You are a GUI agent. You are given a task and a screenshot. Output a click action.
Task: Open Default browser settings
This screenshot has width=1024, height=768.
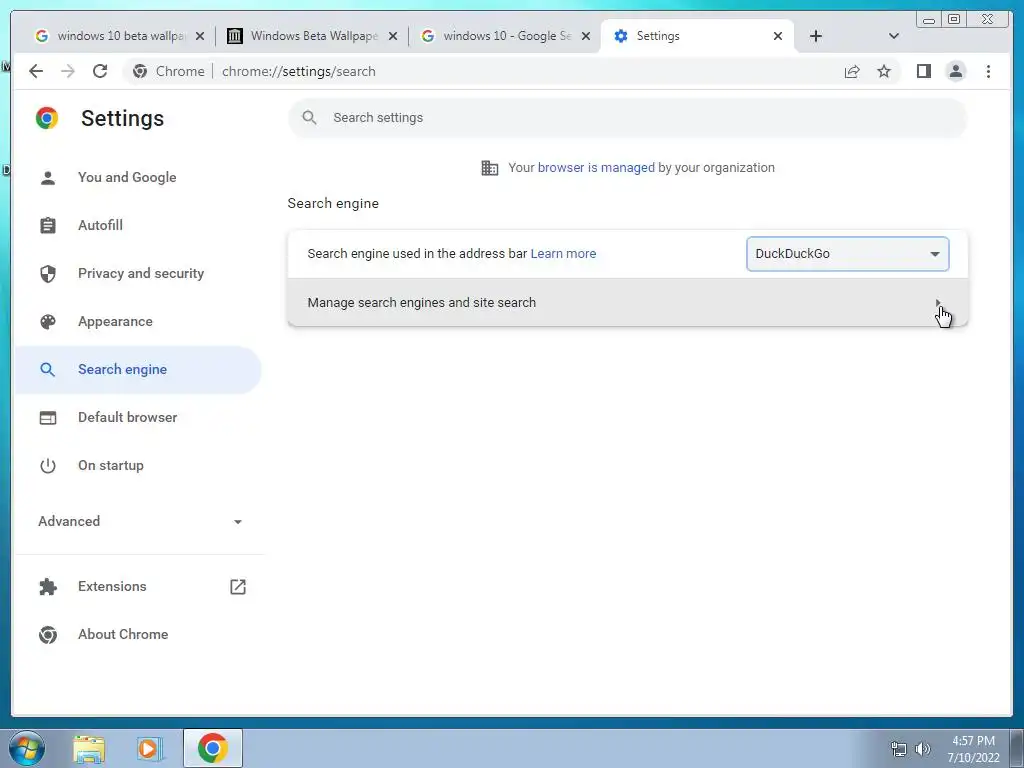(x=138, y=417)
